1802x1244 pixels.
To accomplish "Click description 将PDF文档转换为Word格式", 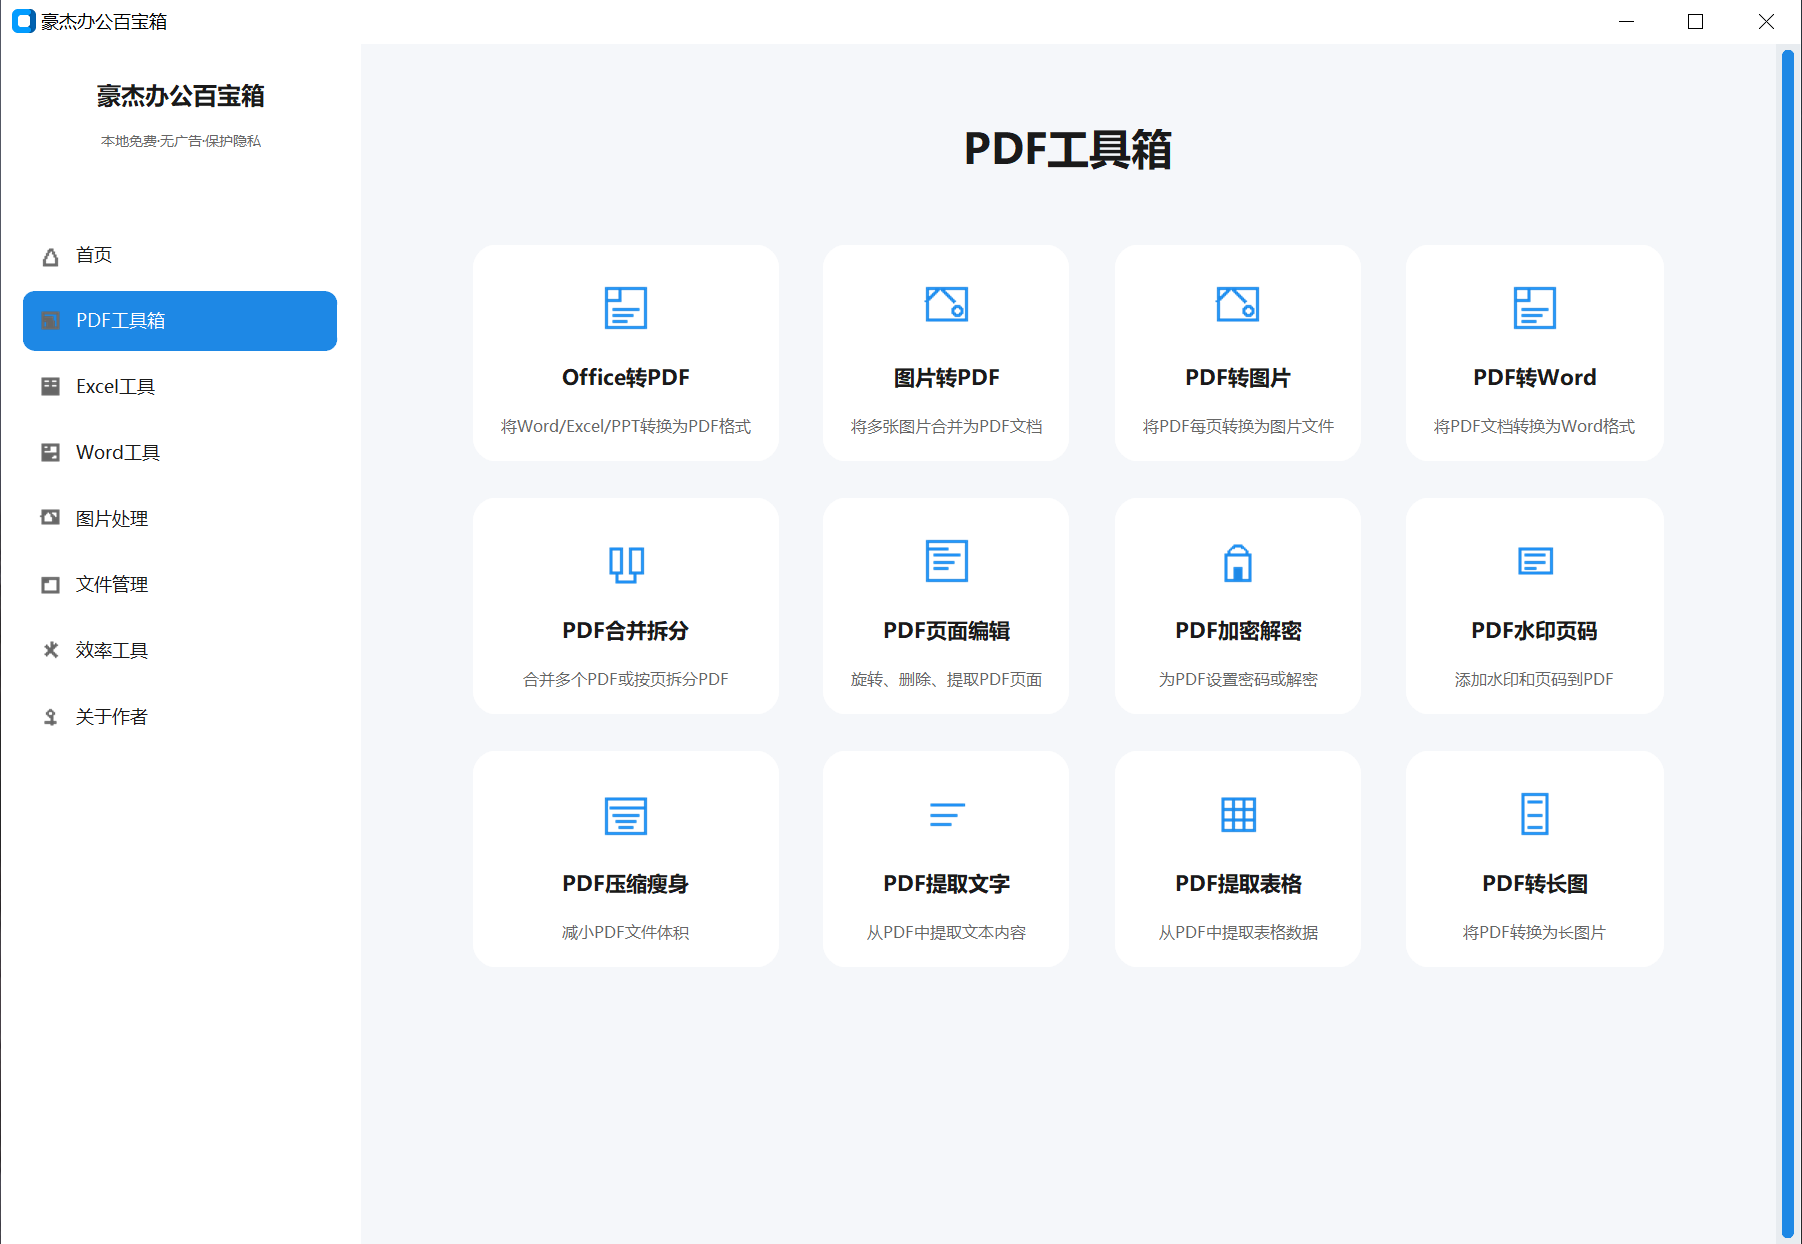I will [x=1534, y=426].
